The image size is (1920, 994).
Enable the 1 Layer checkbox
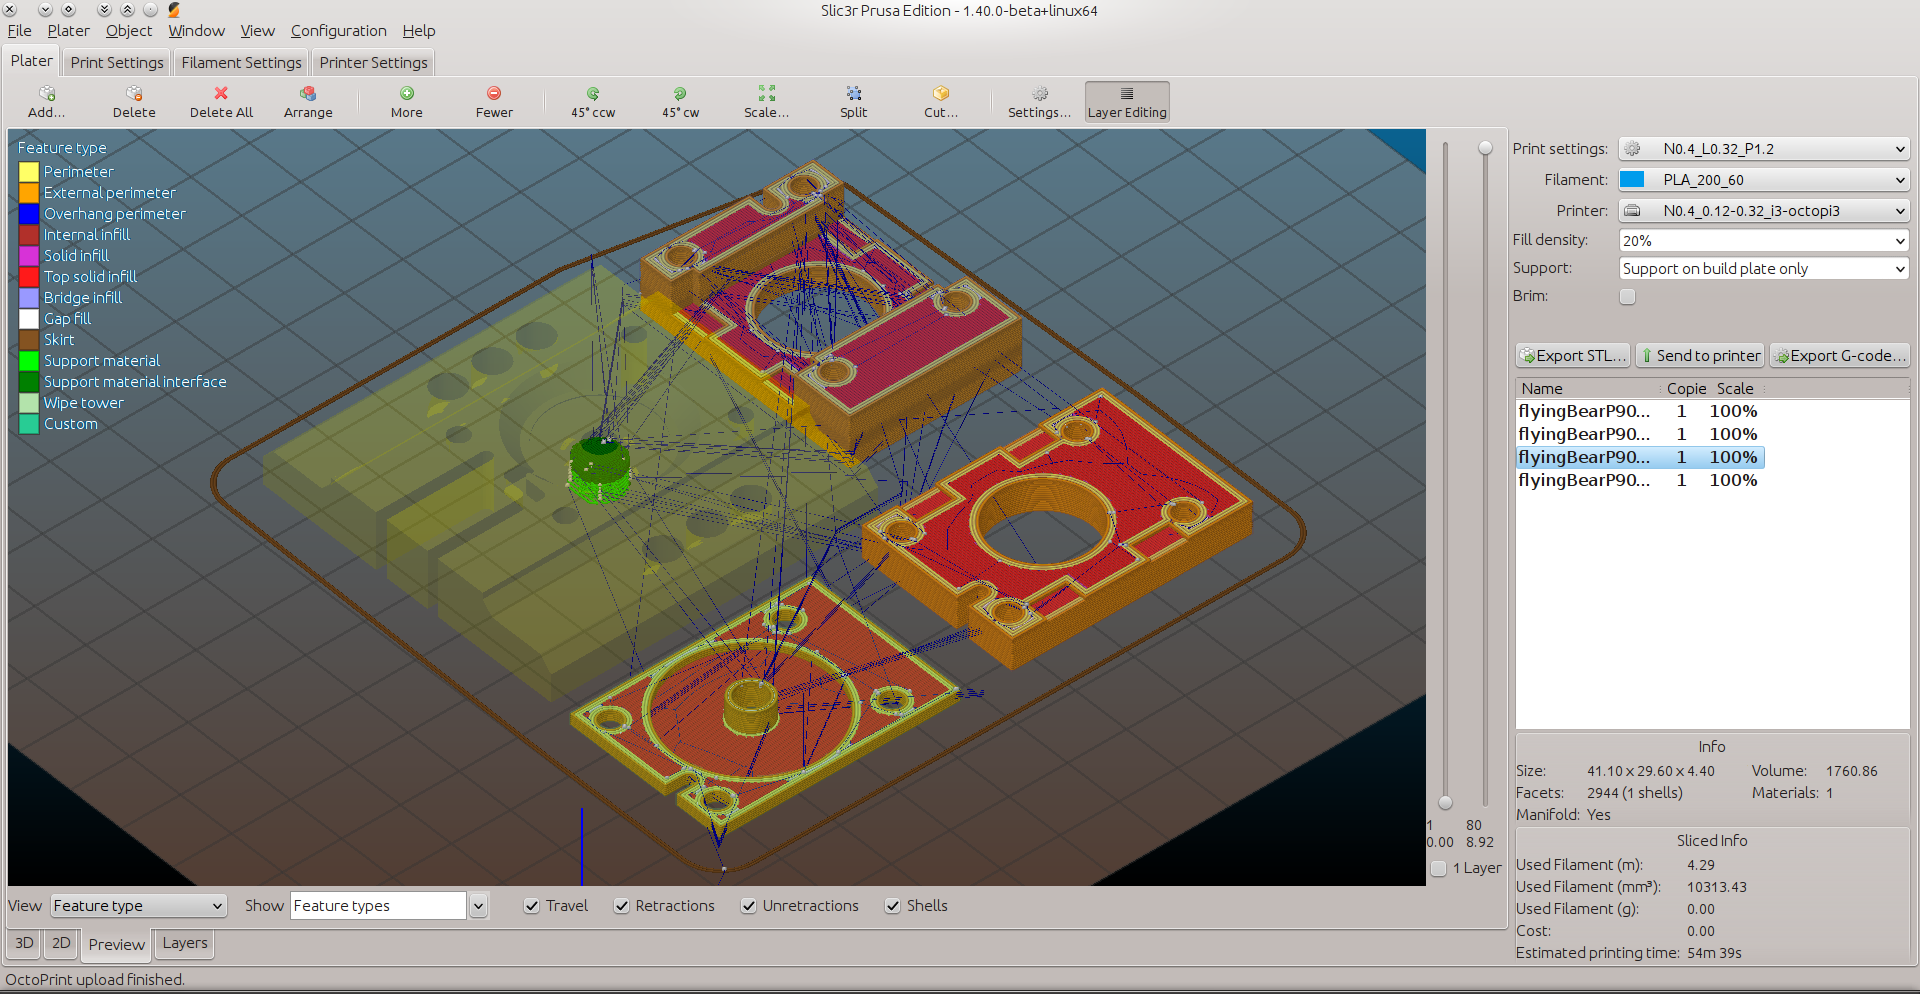click(1439, 869)
